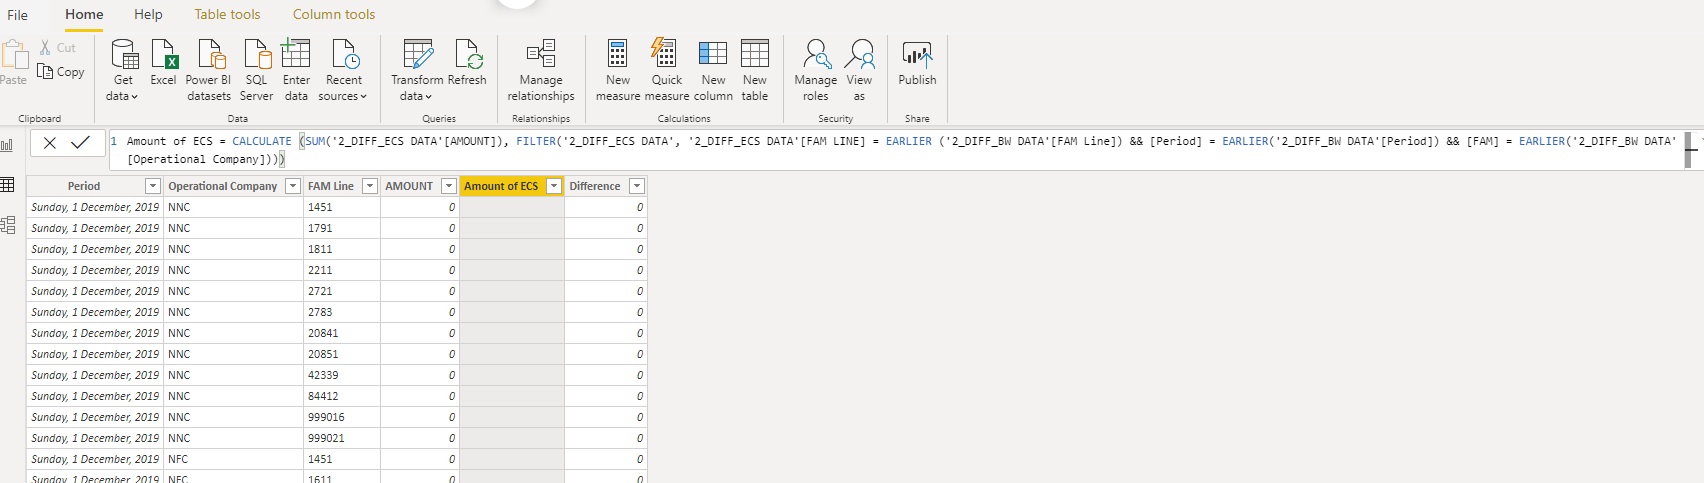Import data from Excel
Image resolution: width=1704 pixels, height=483 pixels.
click(163, 63)
